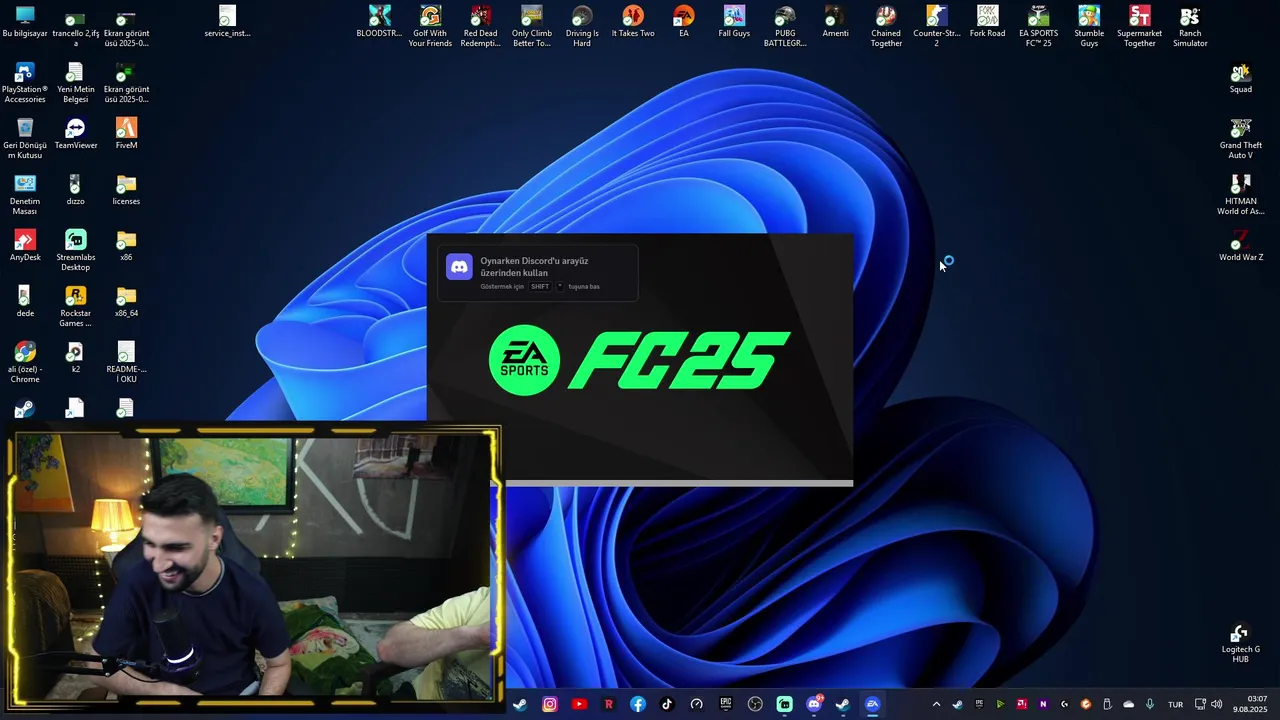Launch Fall Guys shortcut

[x=734, y=22]
